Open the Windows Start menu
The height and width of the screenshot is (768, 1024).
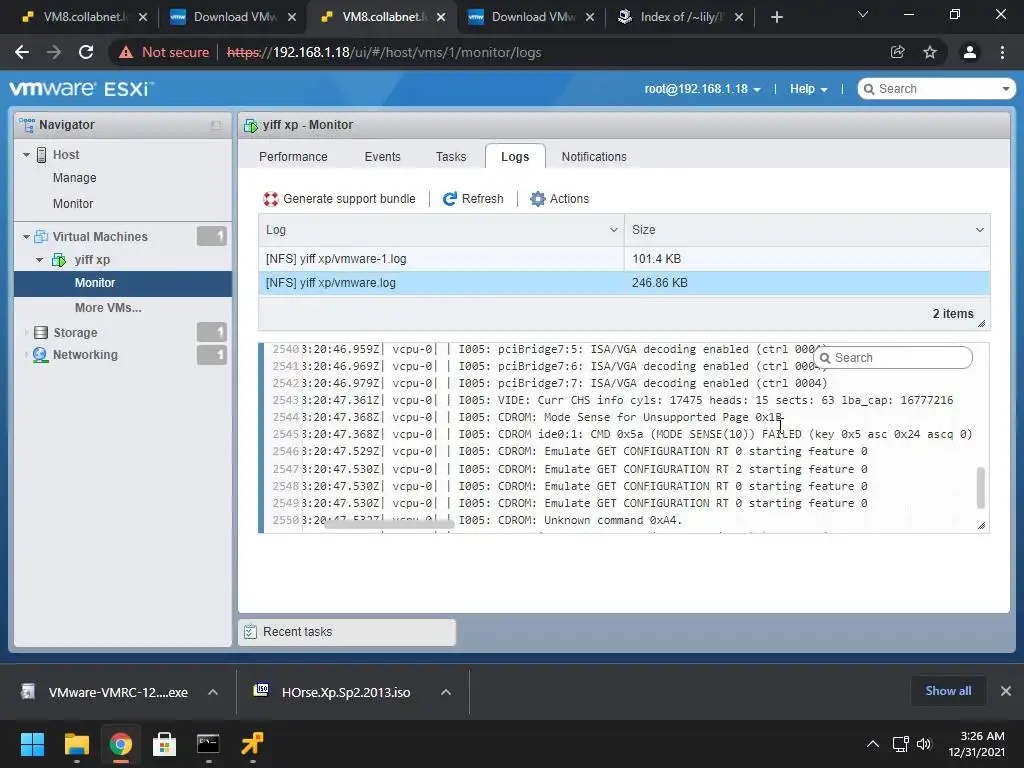tap(32, 744)
